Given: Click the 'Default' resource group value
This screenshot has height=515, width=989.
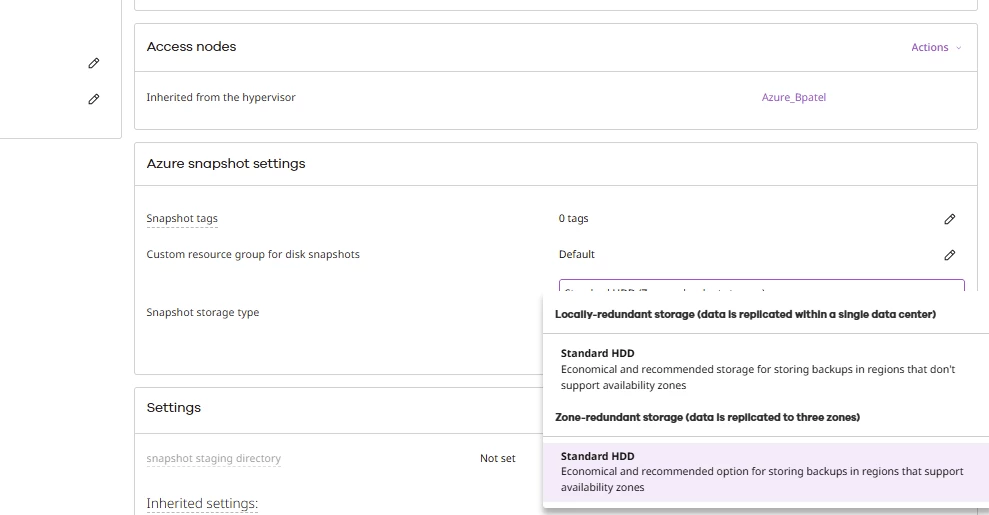Looking at the screenshot, I should (577, 255).
